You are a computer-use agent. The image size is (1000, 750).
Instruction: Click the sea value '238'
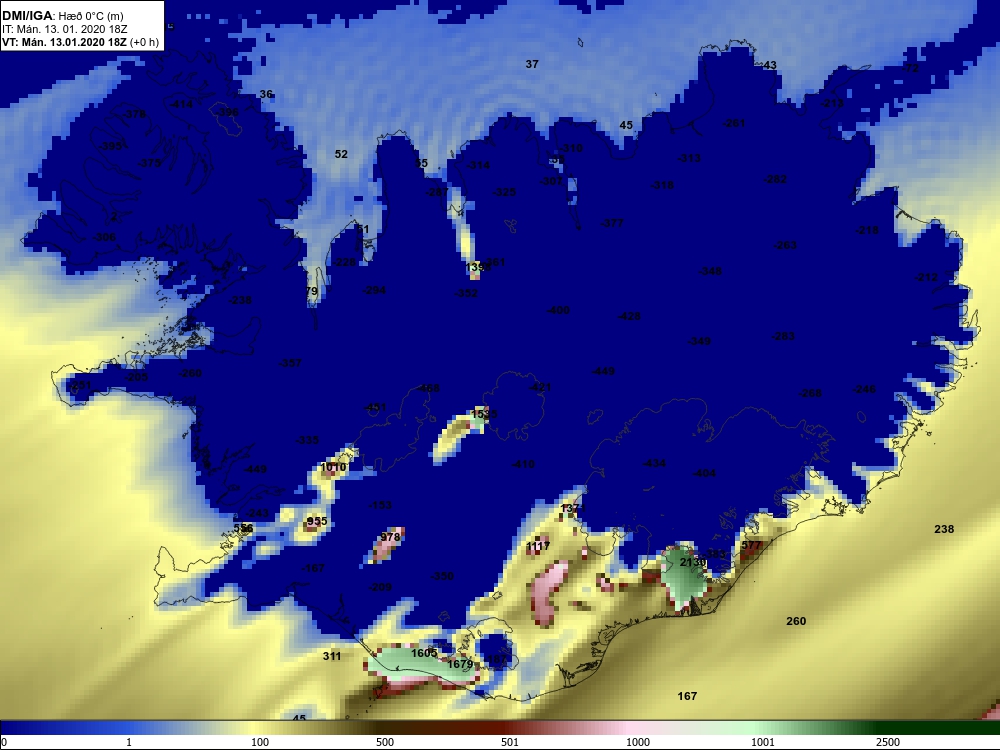click(944, 529)
